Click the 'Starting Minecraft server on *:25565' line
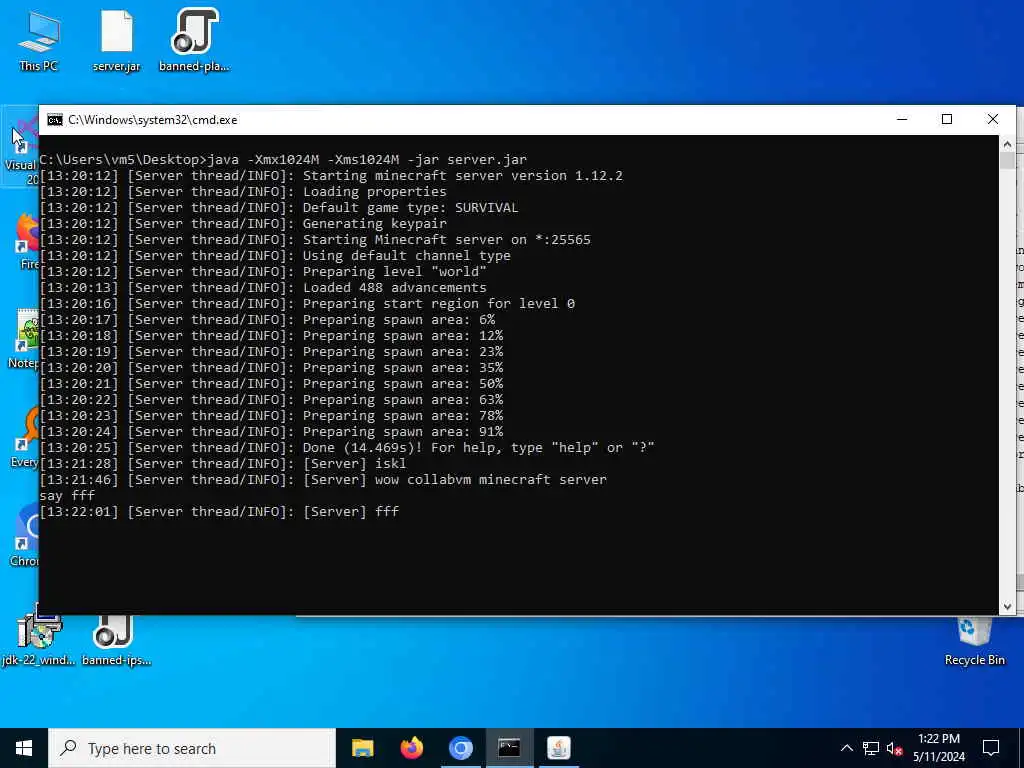Viewport: 1024px width, 768px height. [315, 240]
